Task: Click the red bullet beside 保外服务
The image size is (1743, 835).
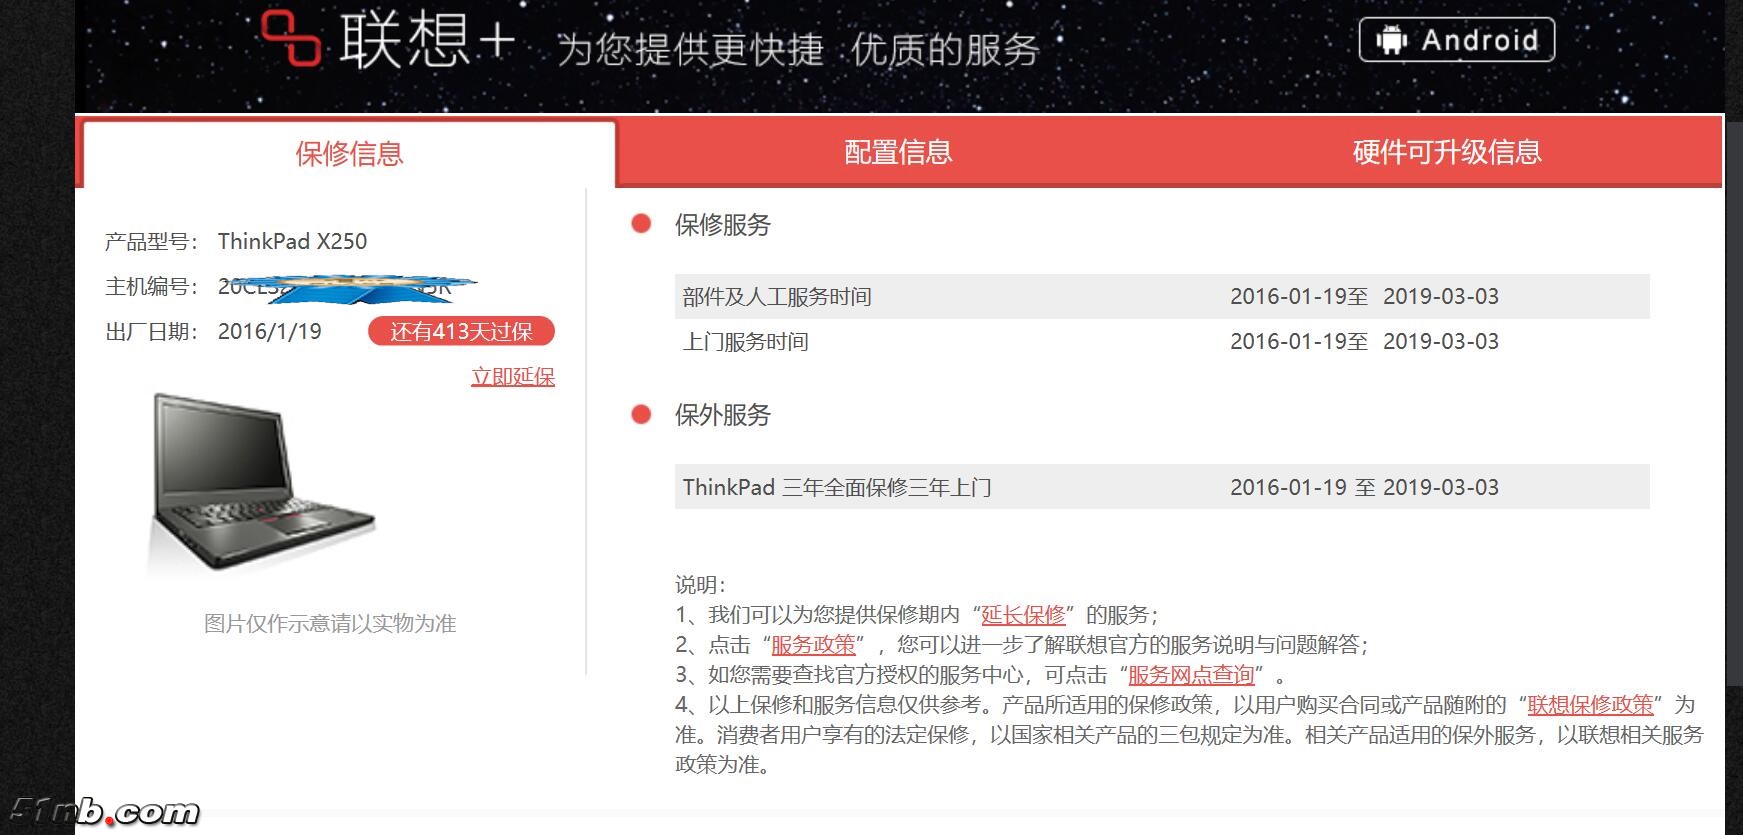Action: pos(641,414)
